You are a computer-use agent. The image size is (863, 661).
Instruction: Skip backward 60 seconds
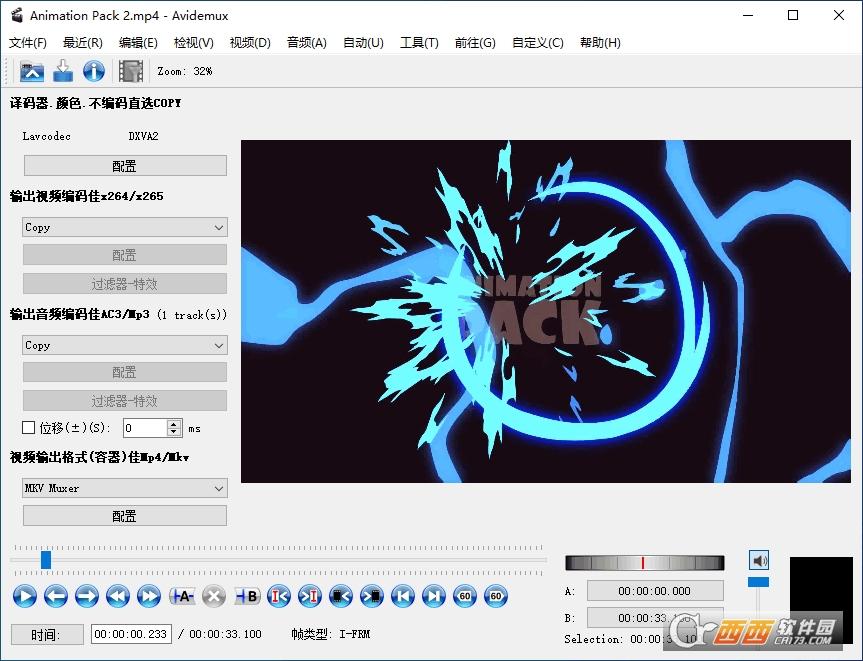pyautogui.click(x=465, y=596)
